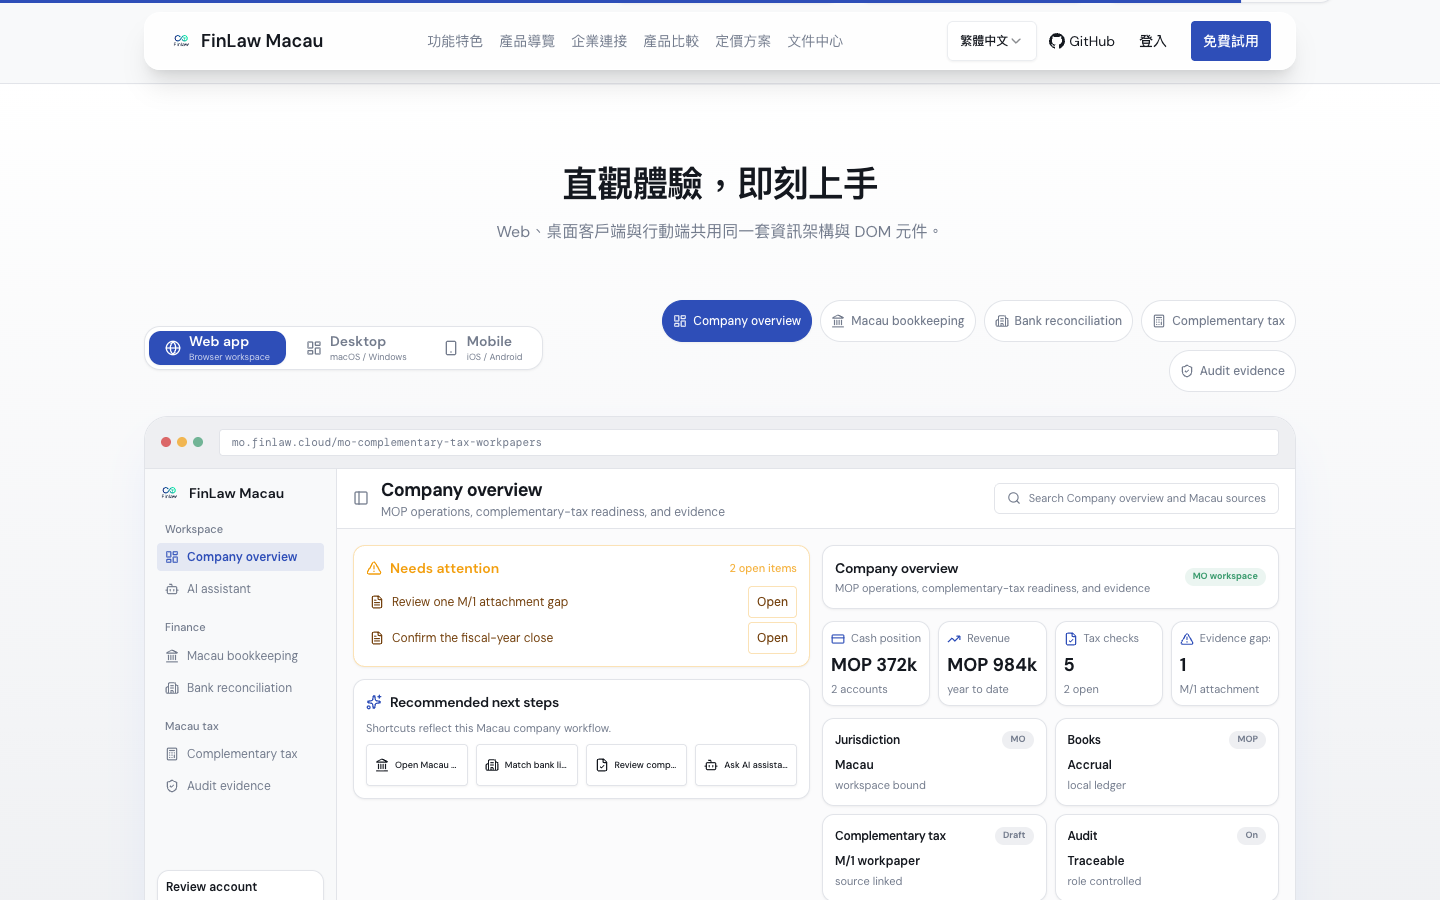Switch to the Mobile iOS / Android tab
Viewport: 1440px width, 900px height.
coord(483,348)
